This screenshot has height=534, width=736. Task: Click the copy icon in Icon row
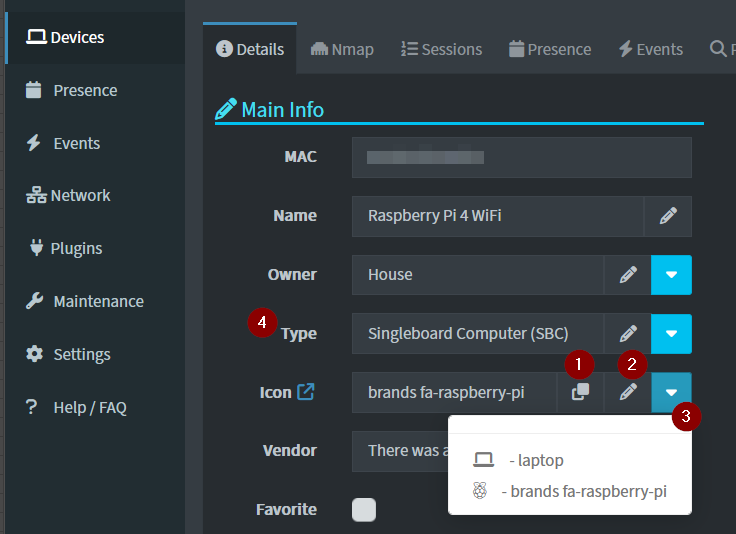click(580, 393)
